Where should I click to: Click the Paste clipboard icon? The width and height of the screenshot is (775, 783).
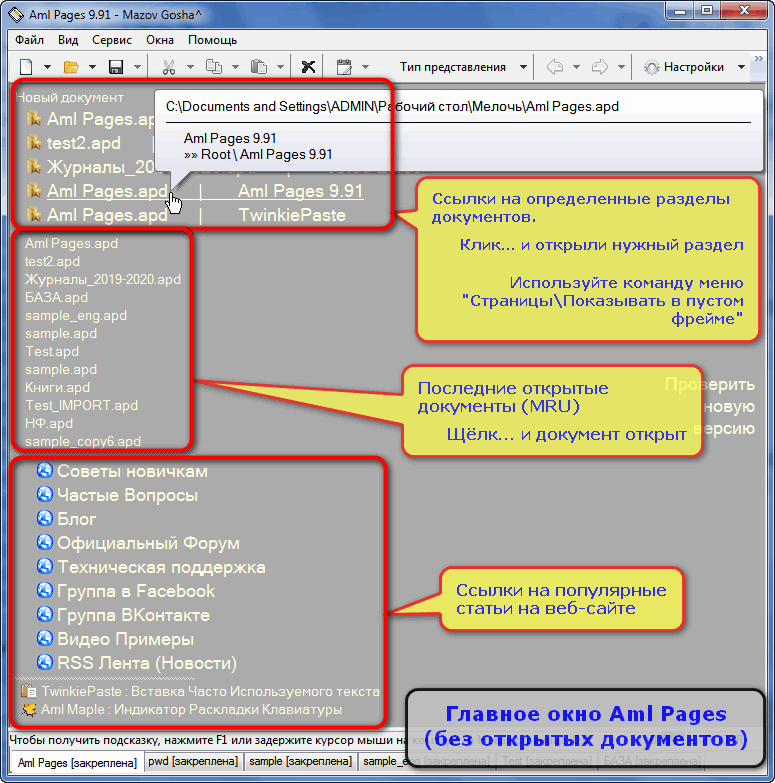click(259, 66)
